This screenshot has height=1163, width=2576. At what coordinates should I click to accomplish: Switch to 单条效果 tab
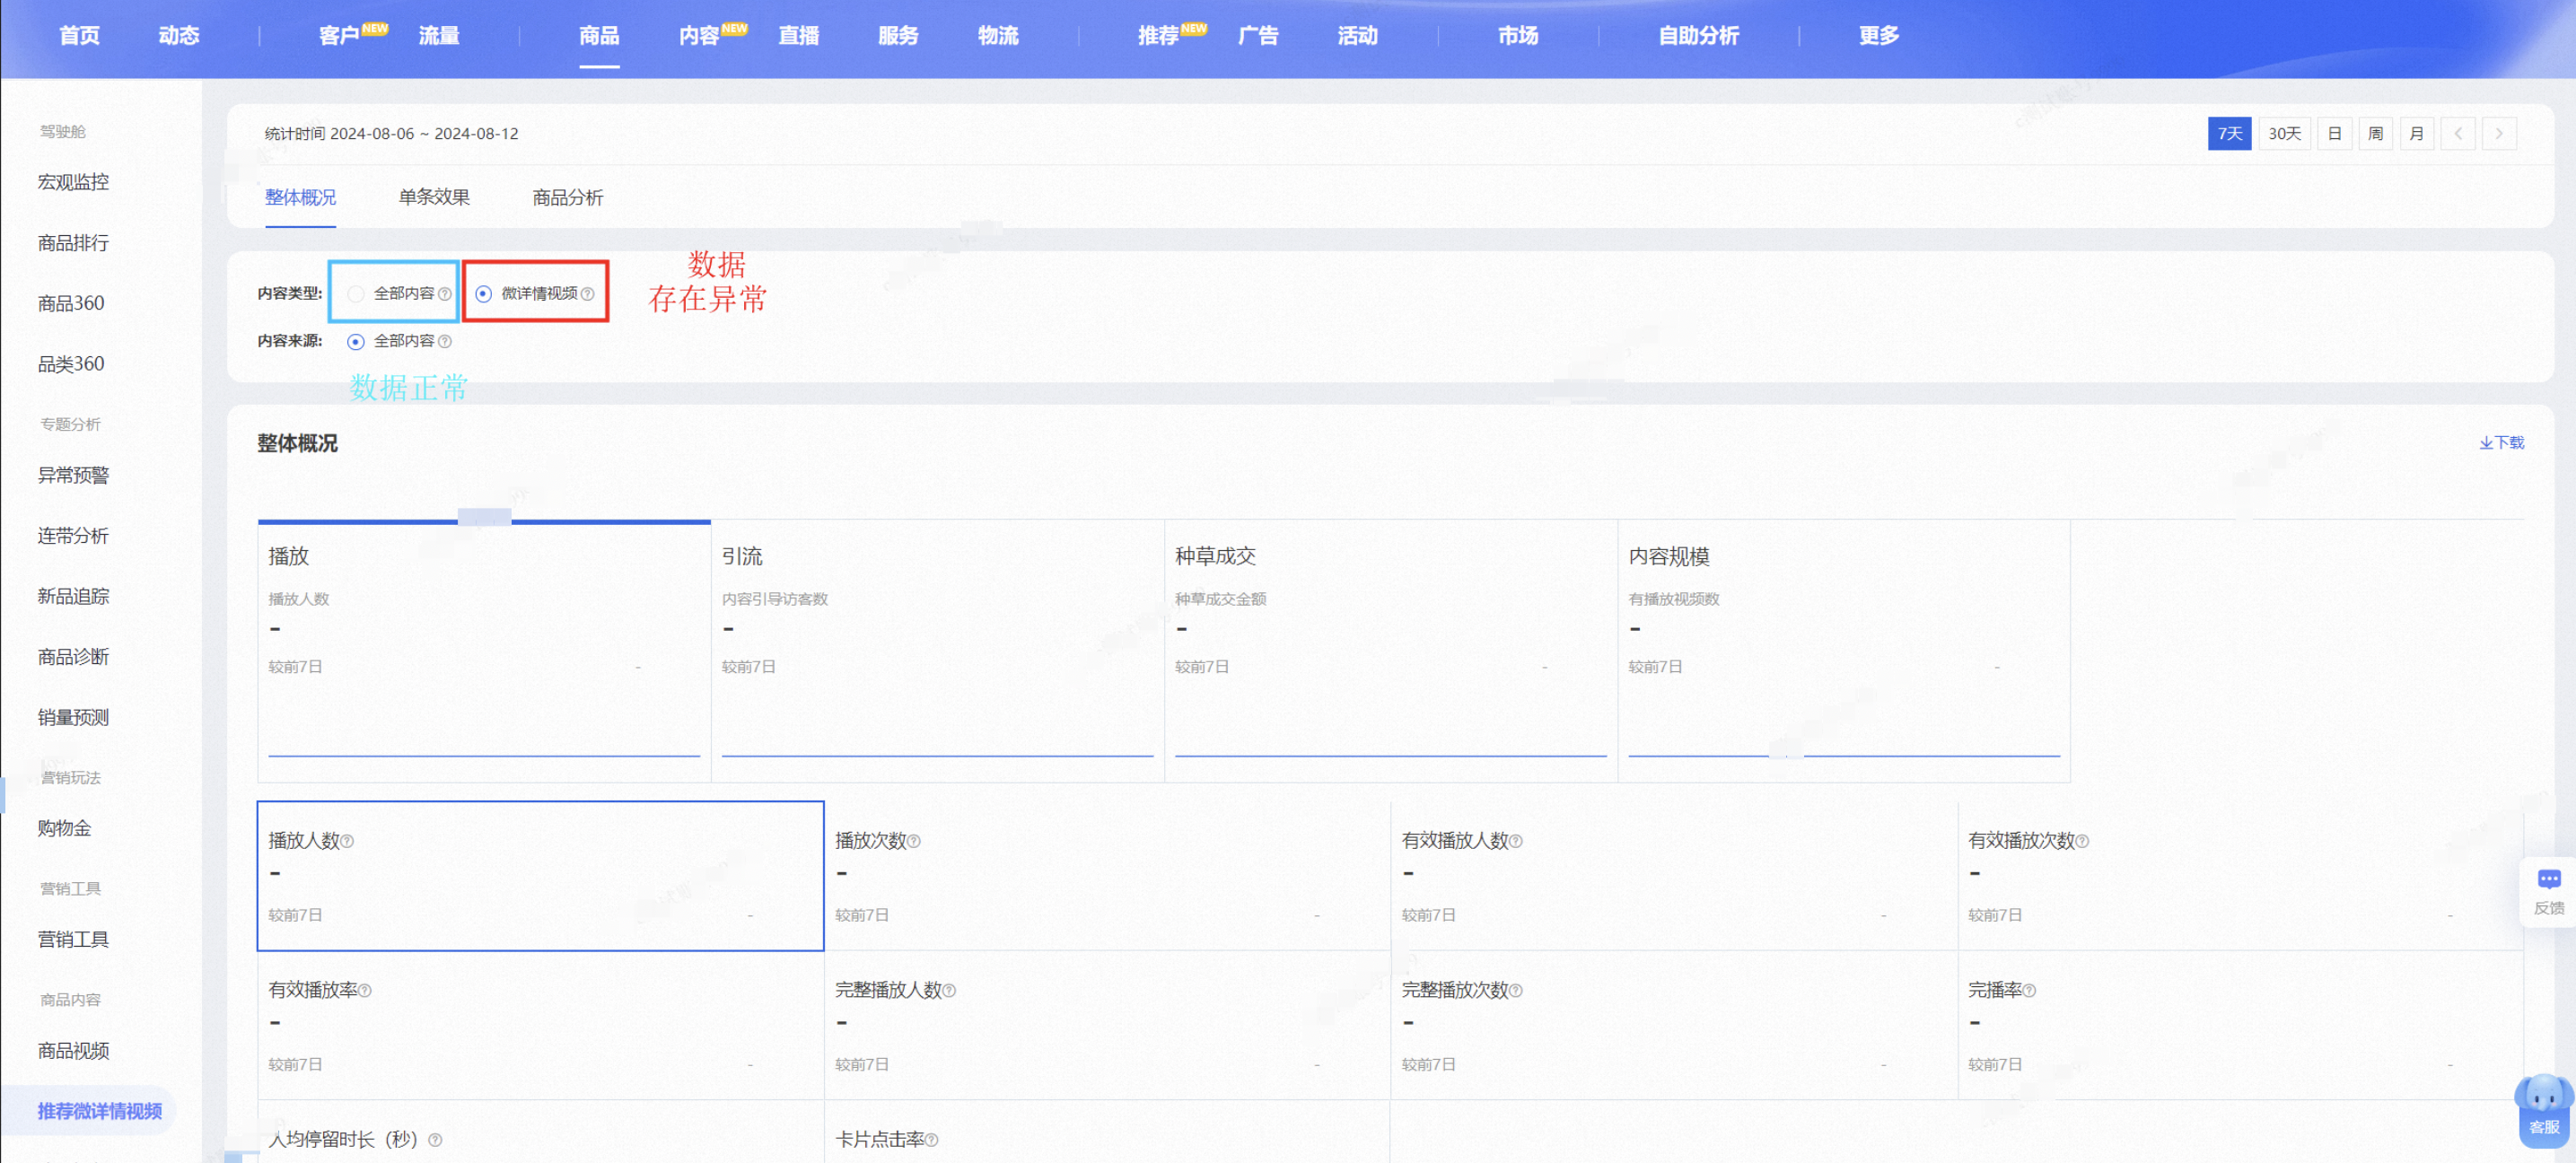(434, 197)
